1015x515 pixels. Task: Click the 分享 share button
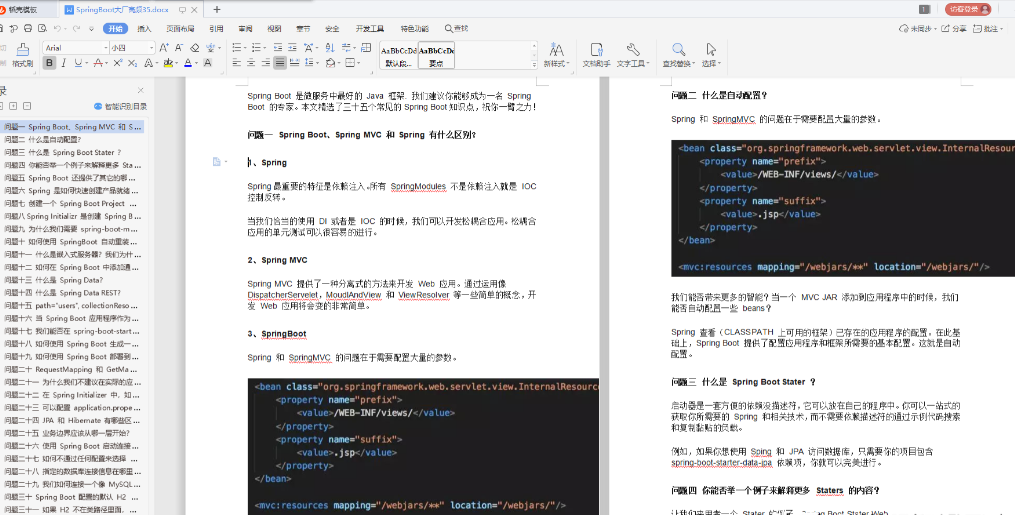point(954,28)
